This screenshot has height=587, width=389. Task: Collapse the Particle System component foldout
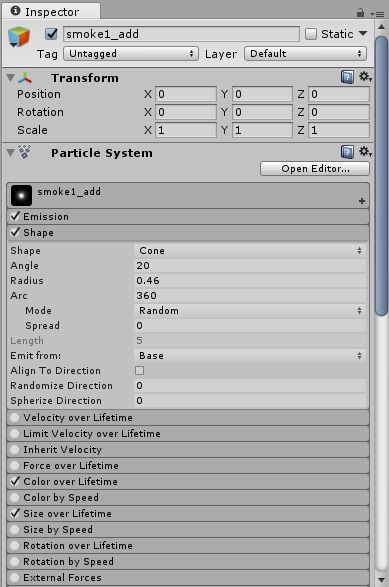coord(10,153)
